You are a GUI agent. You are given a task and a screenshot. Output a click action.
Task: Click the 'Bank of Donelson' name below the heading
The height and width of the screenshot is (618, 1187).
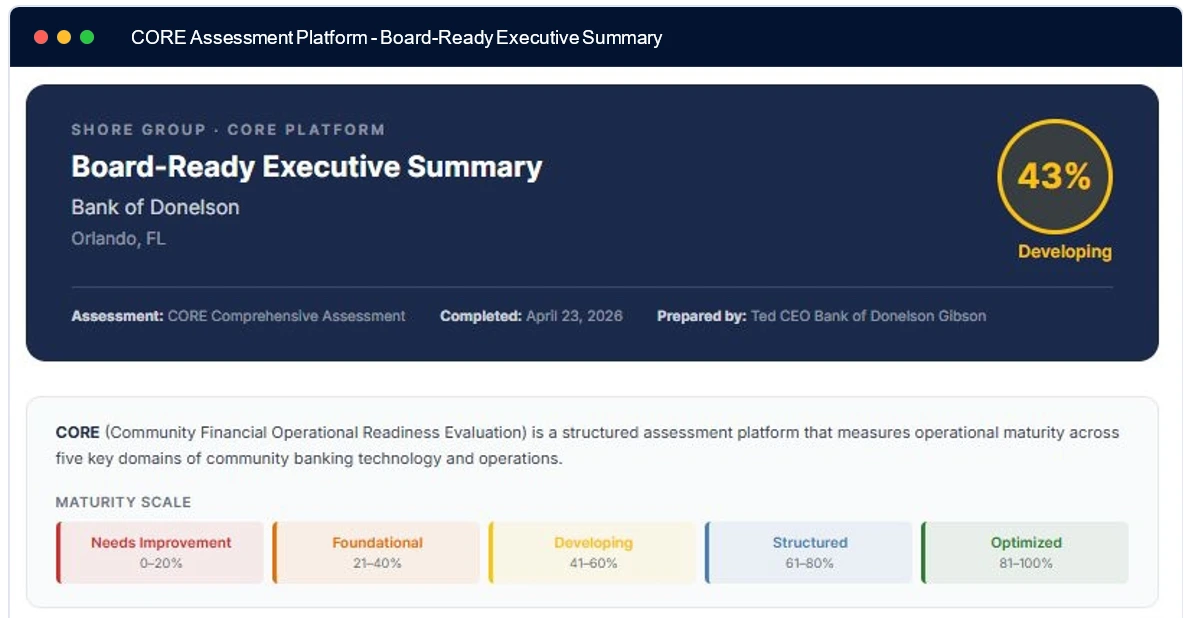(155, 207)
